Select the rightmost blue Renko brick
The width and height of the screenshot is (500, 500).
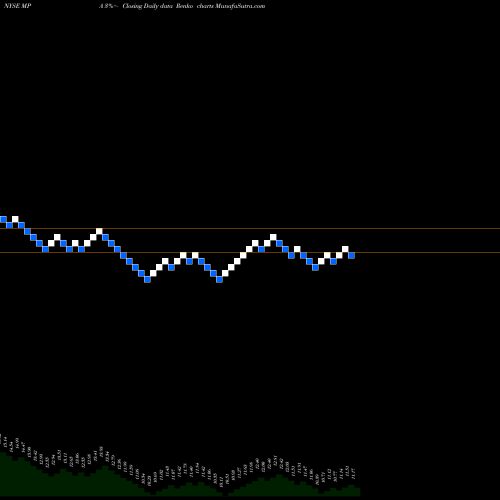[x=351, y=255]
